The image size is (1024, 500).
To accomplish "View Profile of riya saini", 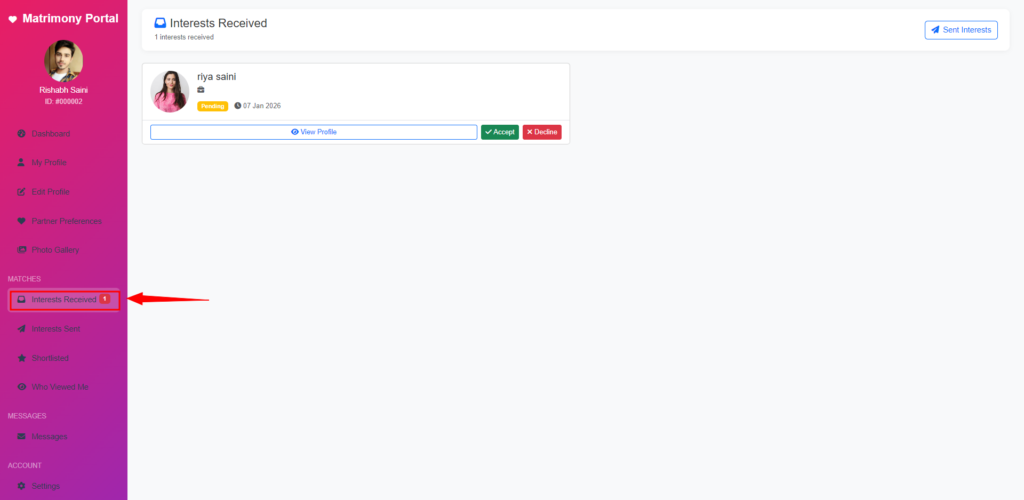I will pyautogui.click(x=313, y=132).
